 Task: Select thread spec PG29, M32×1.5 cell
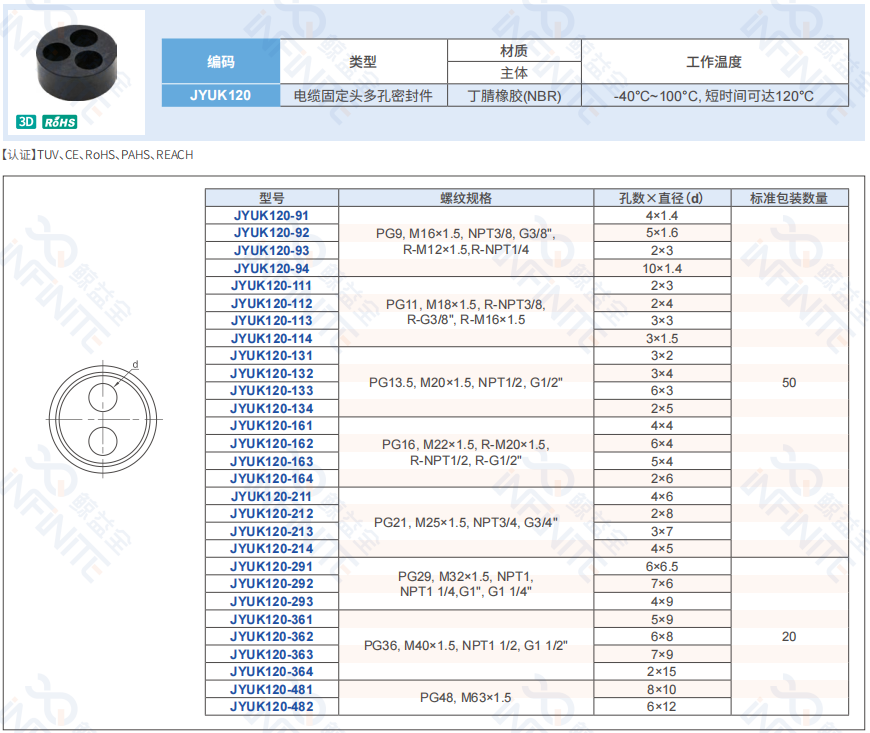(x=466, y=584)
